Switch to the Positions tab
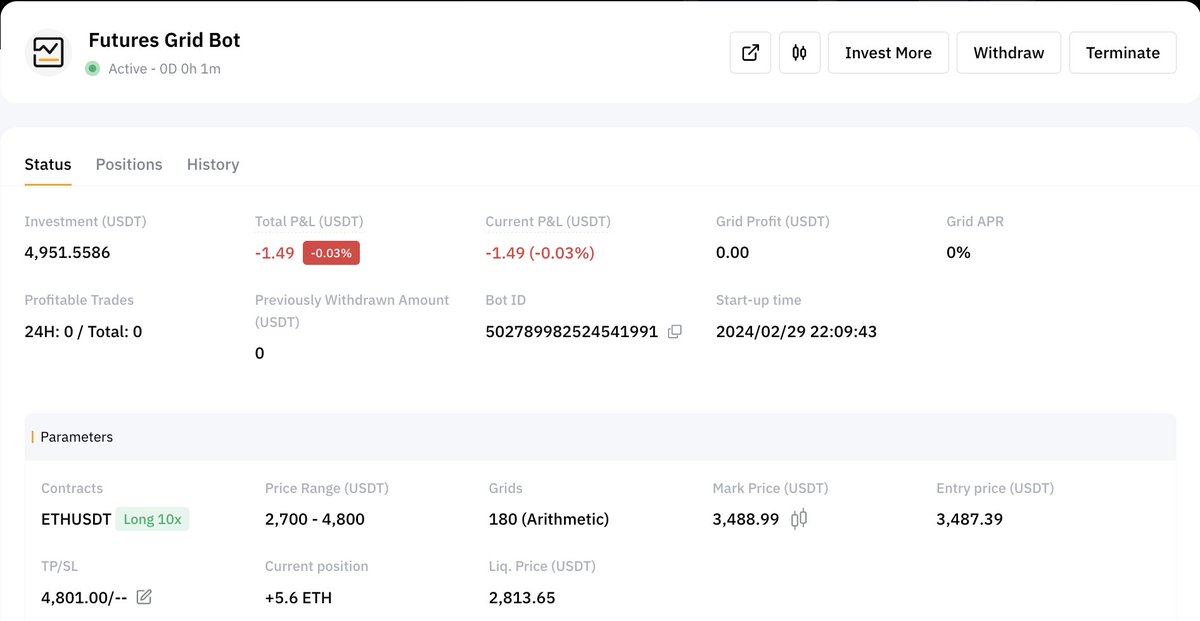Screen dimensions: 1200x621 click(129, 164)
